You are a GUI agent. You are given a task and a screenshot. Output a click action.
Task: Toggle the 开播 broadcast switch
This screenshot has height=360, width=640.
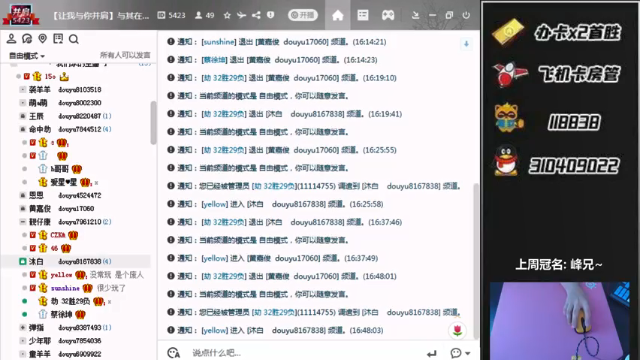point(303,16)
